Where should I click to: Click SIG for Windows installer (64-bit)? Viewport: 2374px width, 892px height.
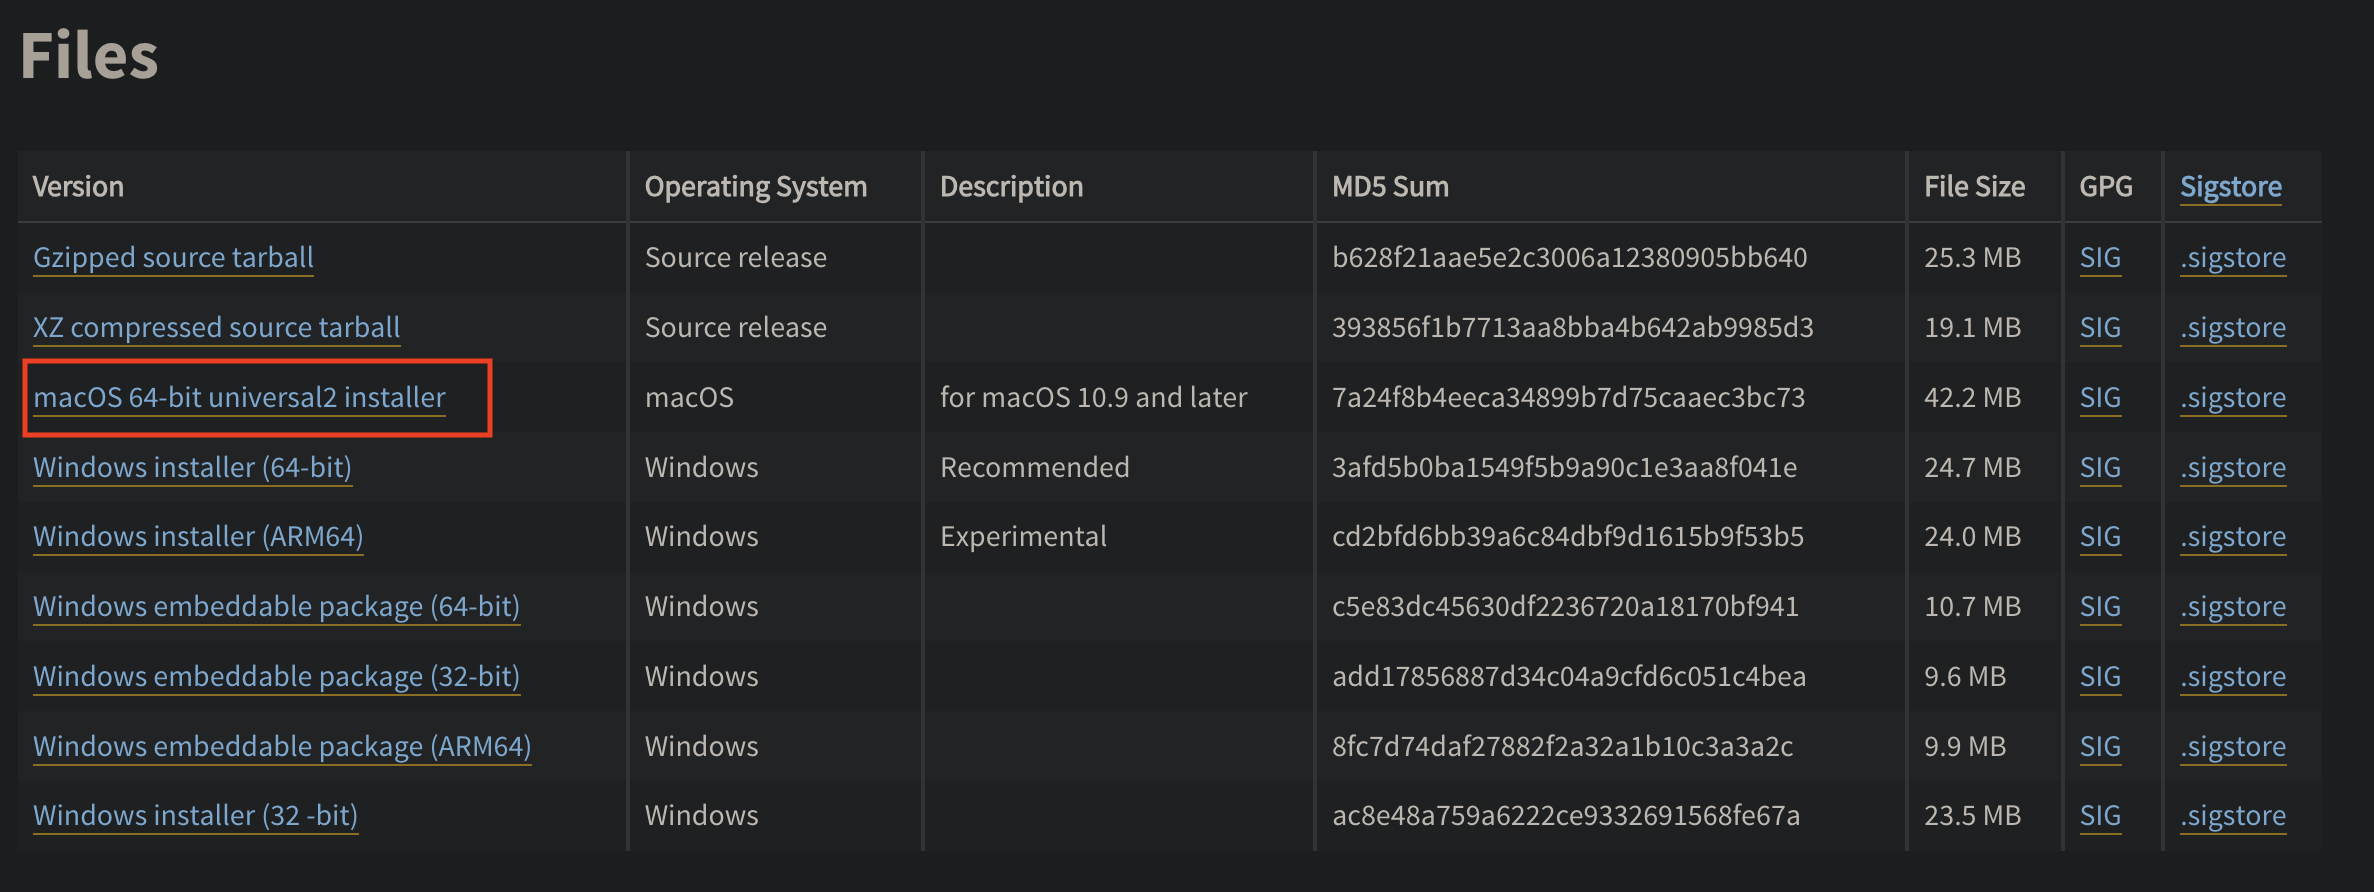click(x=2100, y=468)
